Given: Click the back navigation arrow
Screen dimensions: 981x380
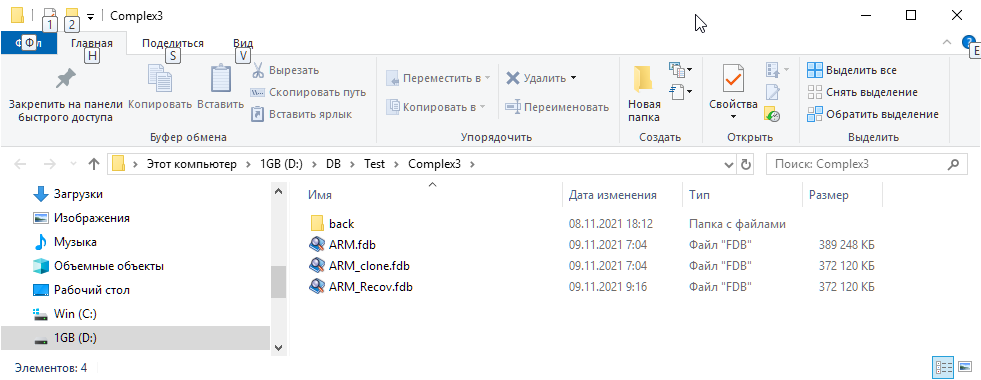Looking at the screenshot, I should tap(20, 165).
